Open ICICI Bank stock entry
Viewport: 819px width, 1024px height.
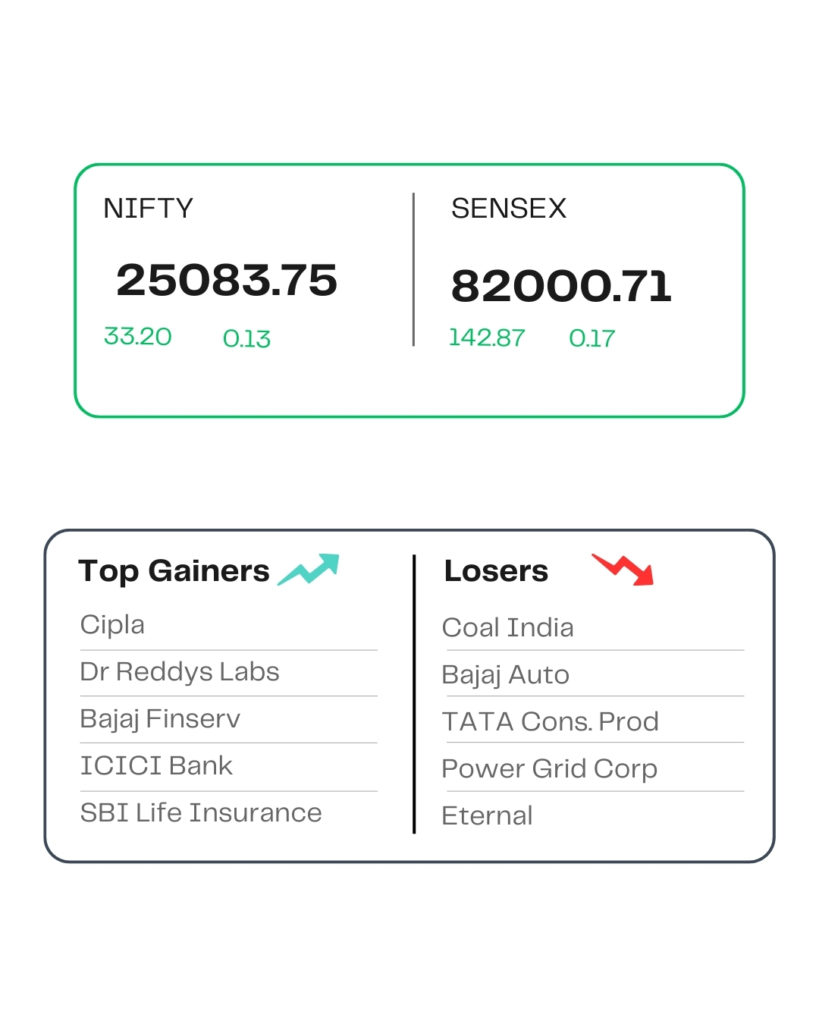tap(156, 765)
